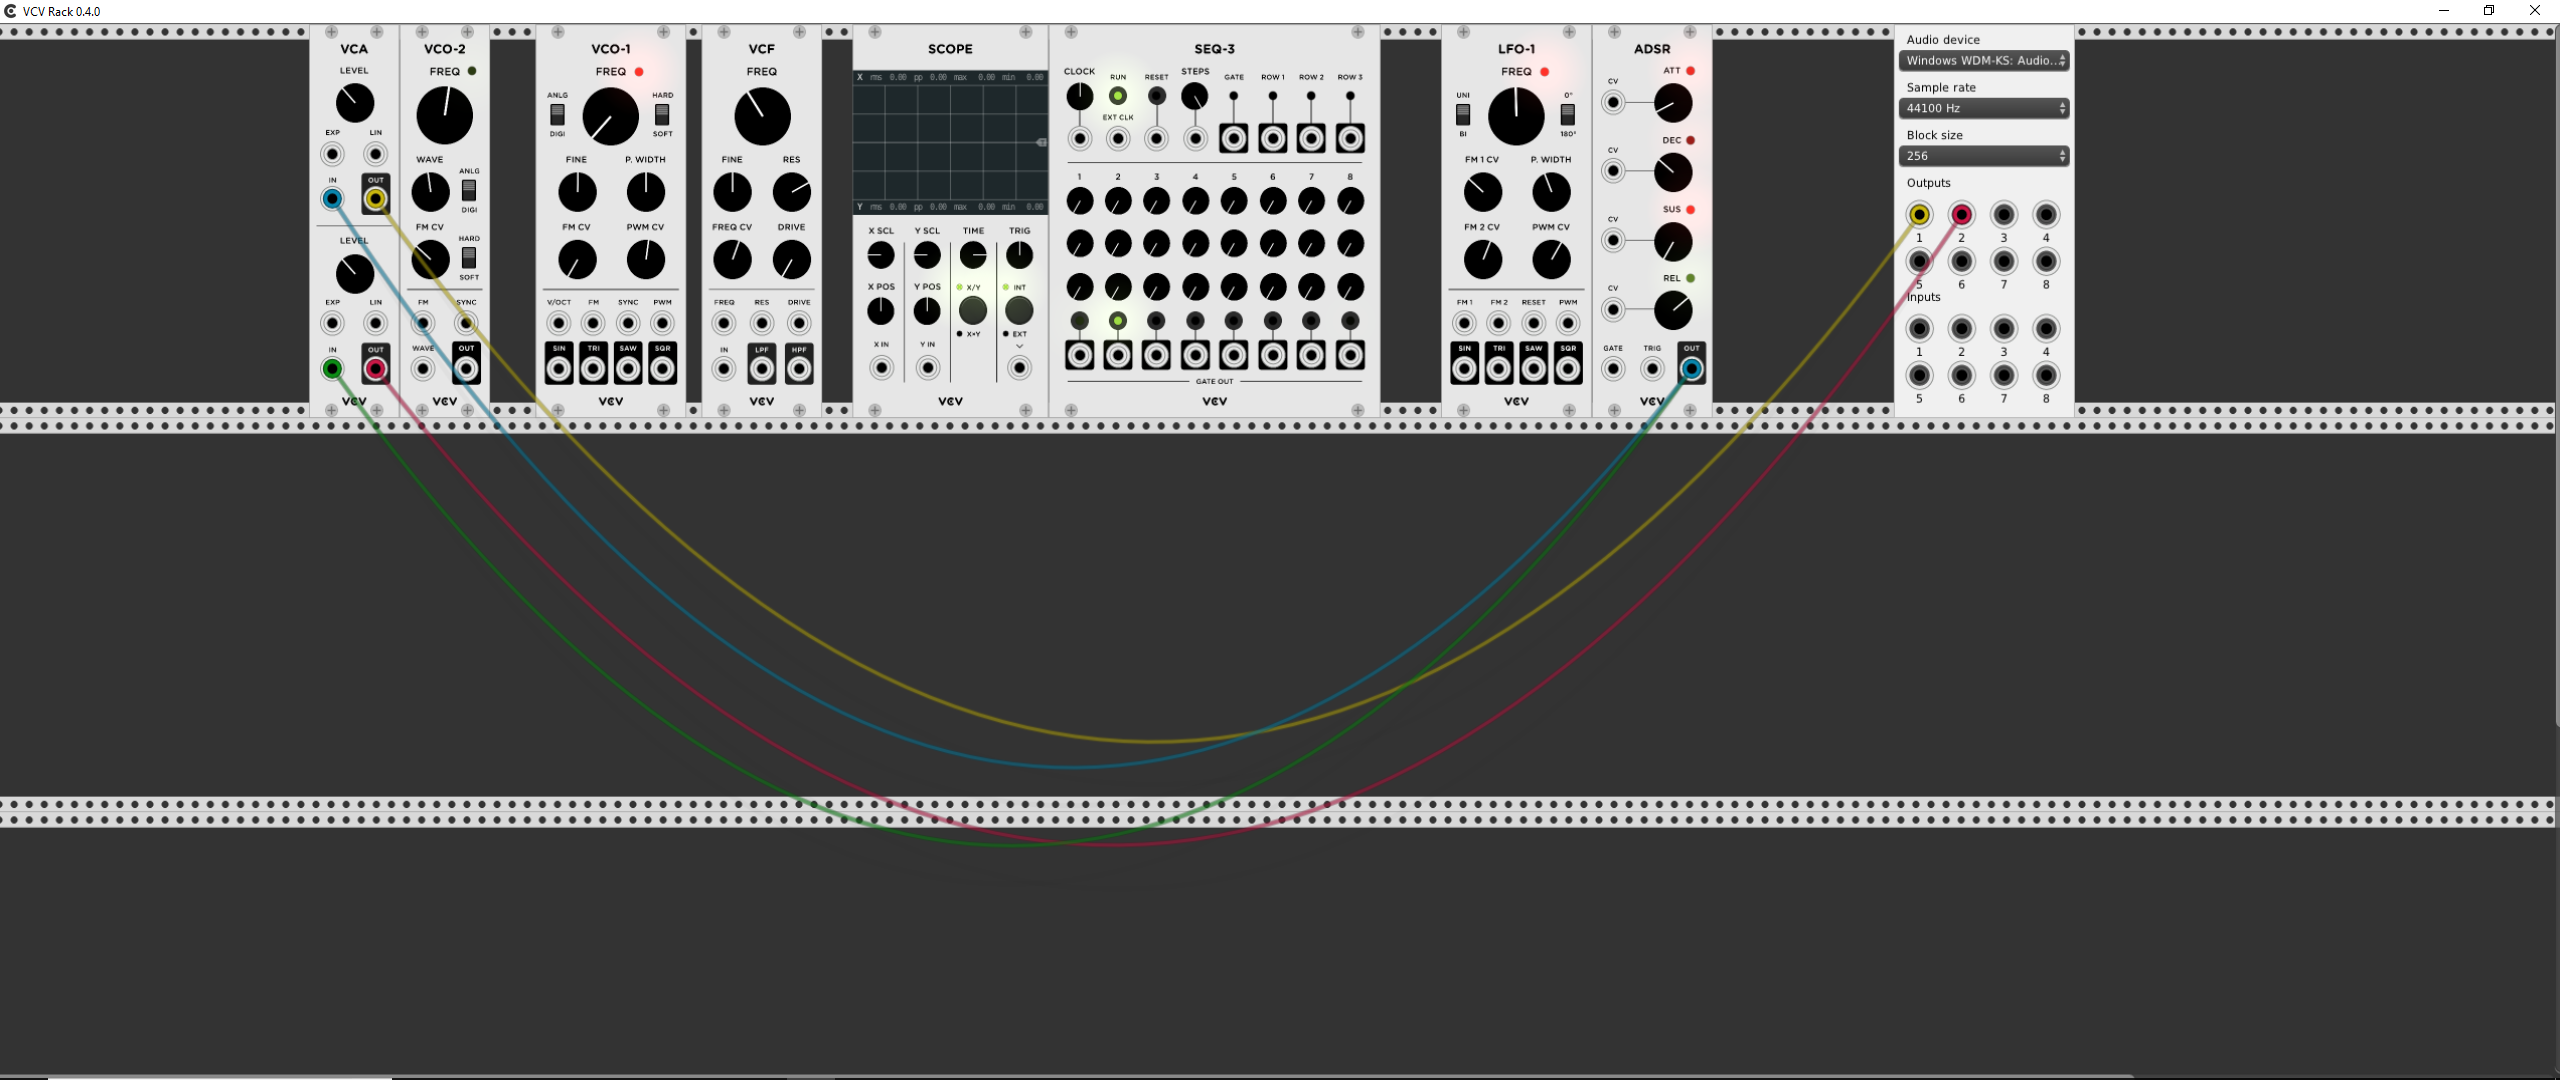
Task: Click the ADSR ATT knob
Action: (1673, 103)
